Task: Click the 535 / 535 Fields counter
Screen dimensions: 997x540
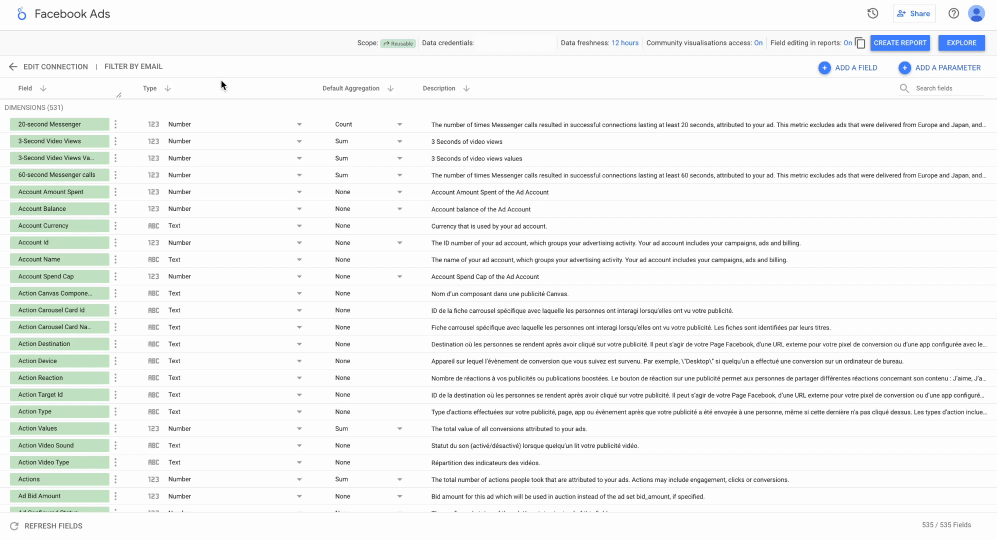Action: (946, 525)
